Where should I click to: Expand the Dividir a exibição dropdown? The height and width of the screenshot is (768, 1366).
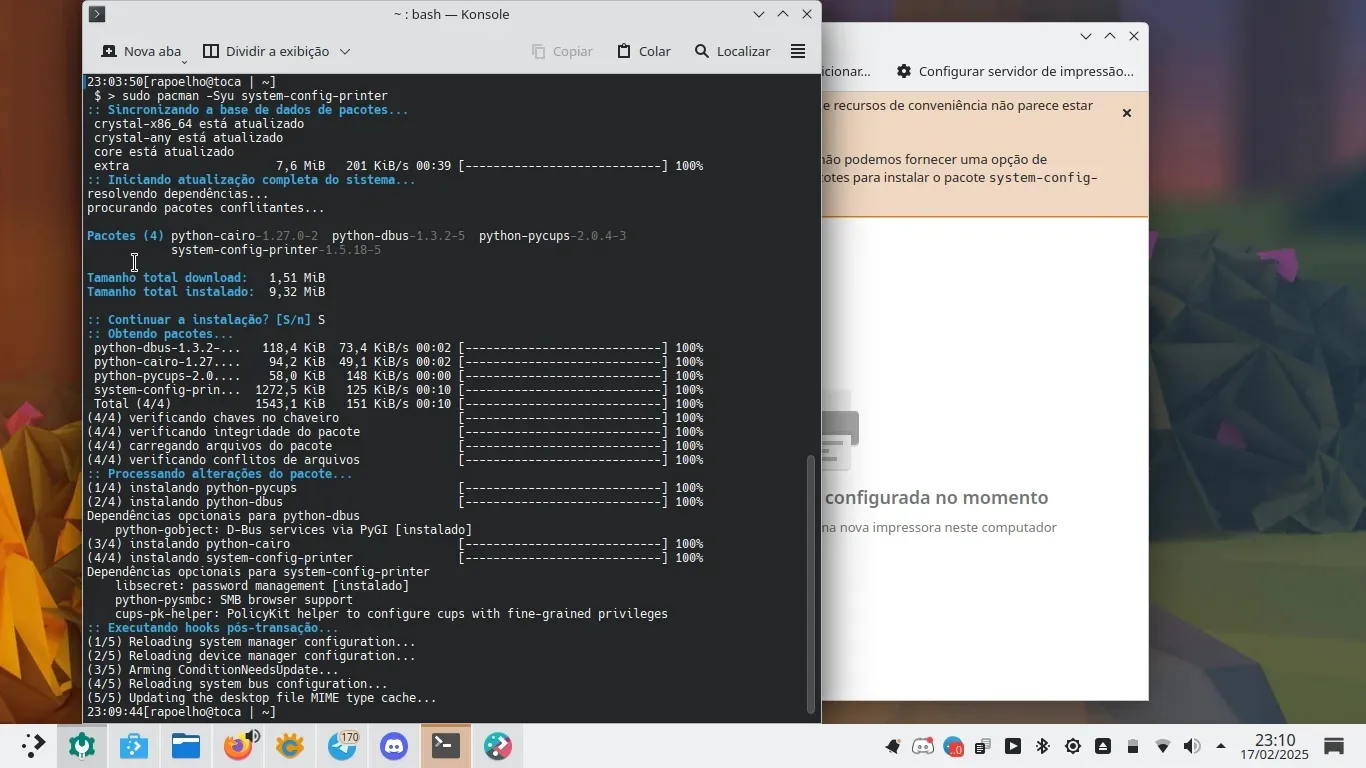pyautogui.click(x=345, y=51)
